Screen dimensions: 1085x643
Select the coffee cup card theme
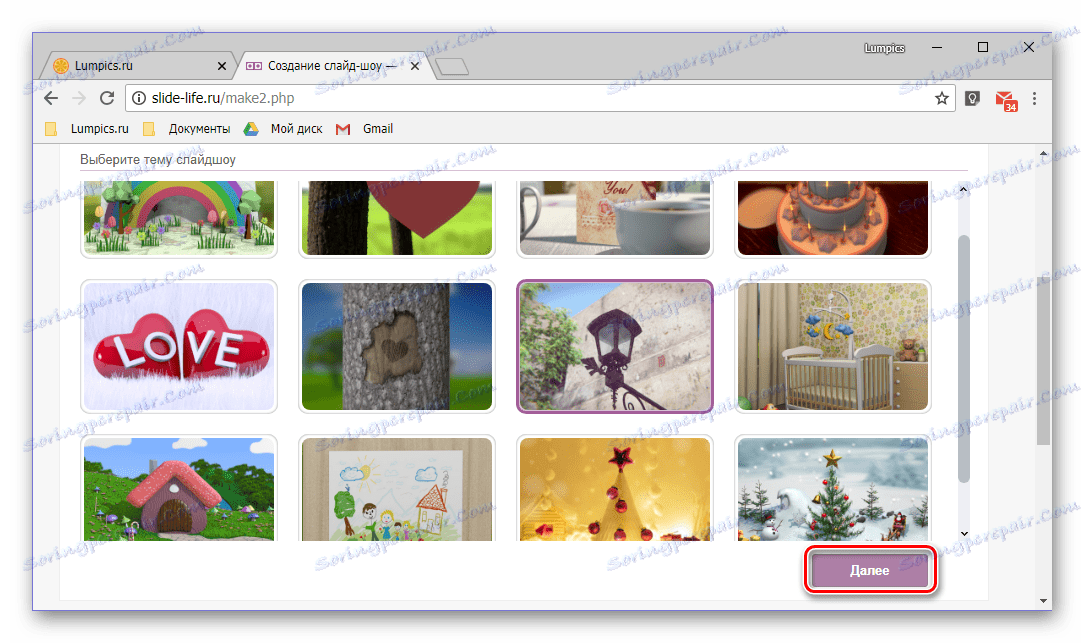pos(615,218)
